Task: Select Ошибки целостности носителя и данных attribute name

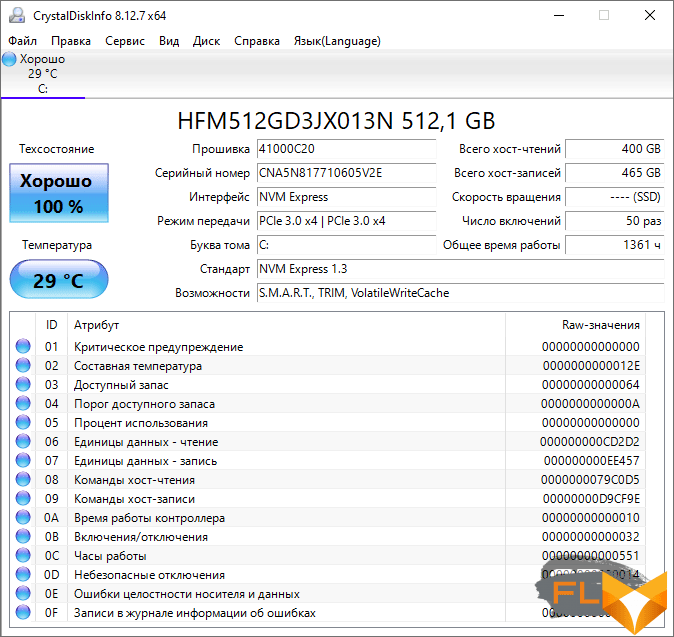Action: point(187,594)
